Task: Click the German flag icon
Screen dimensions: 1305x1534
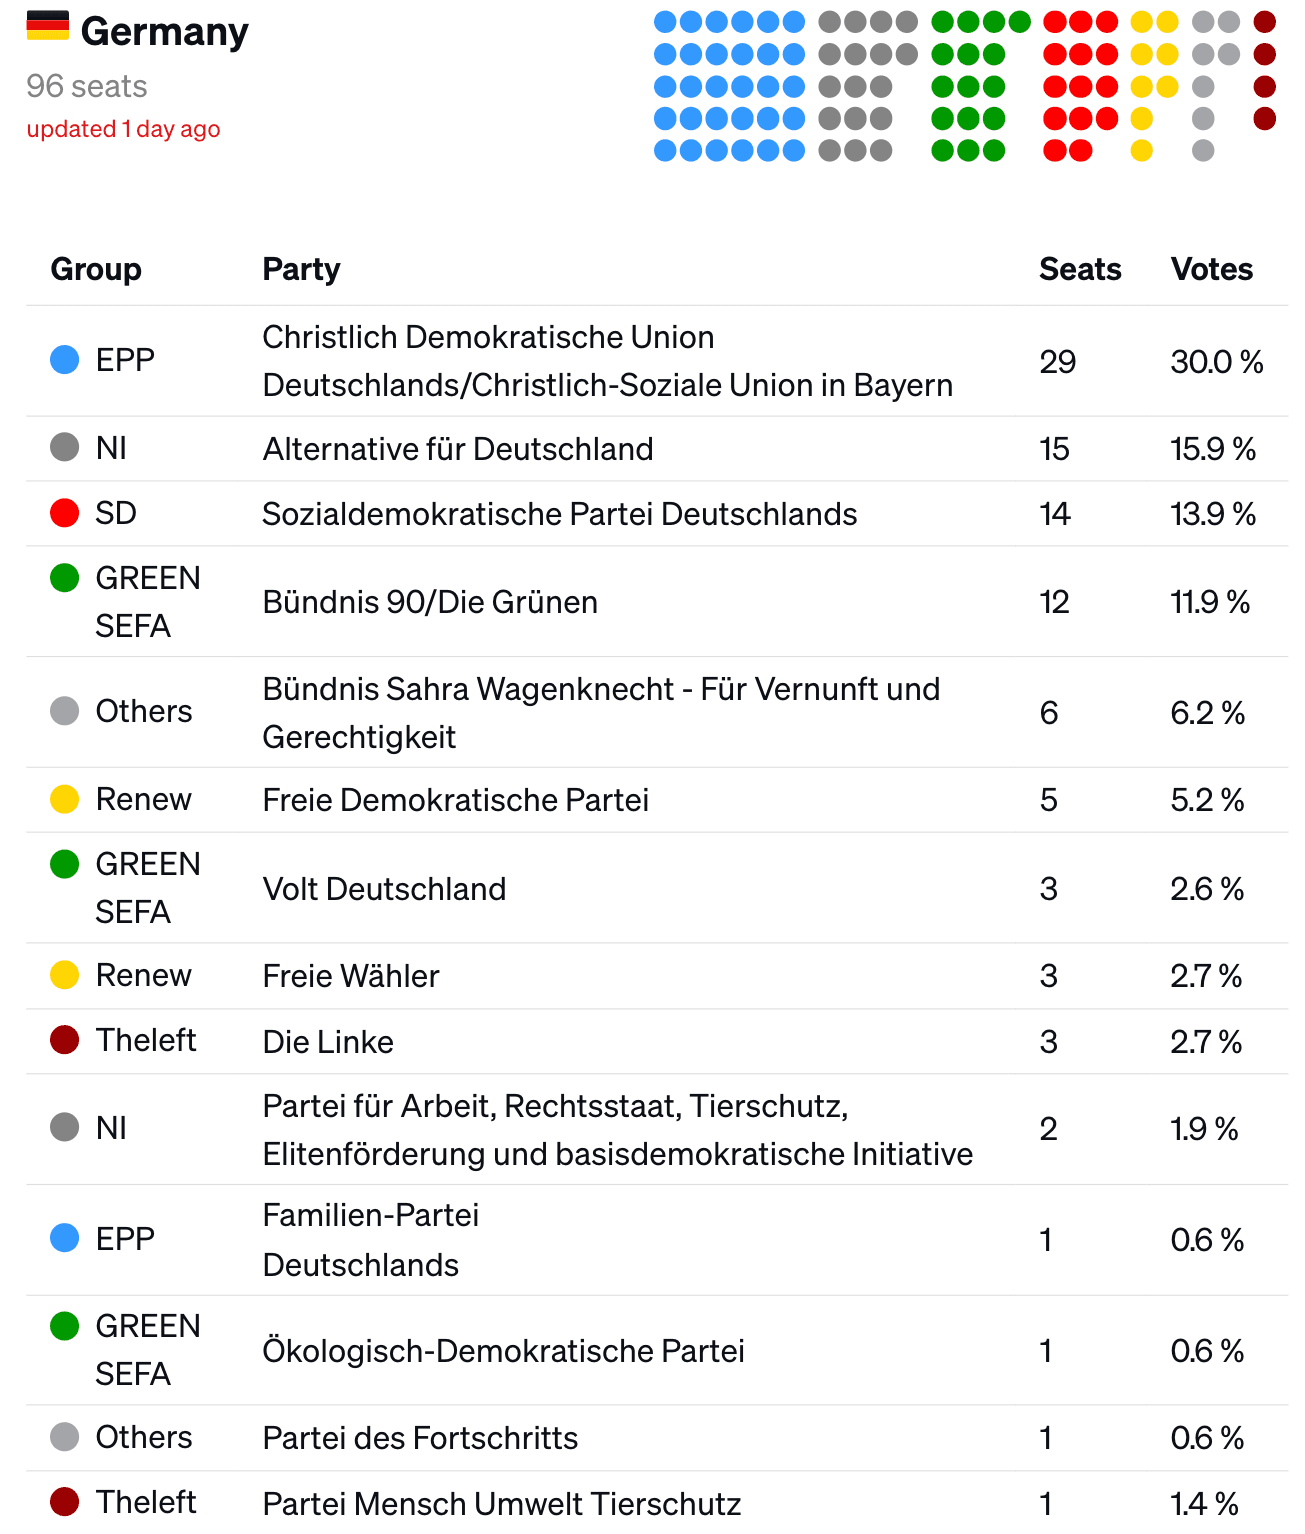Action: coord(47,25)
